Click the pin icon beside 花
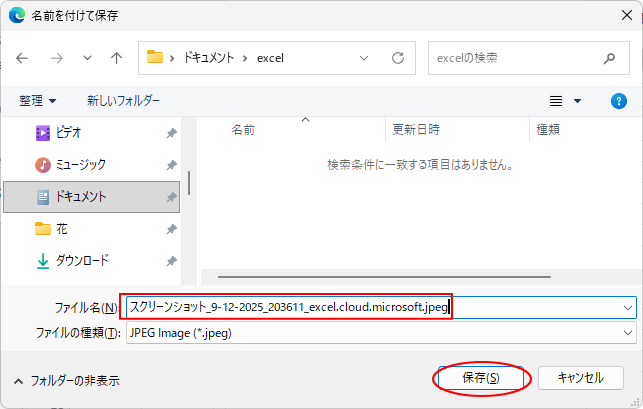This screenshot has width=643, height=409. click(171, 229)
